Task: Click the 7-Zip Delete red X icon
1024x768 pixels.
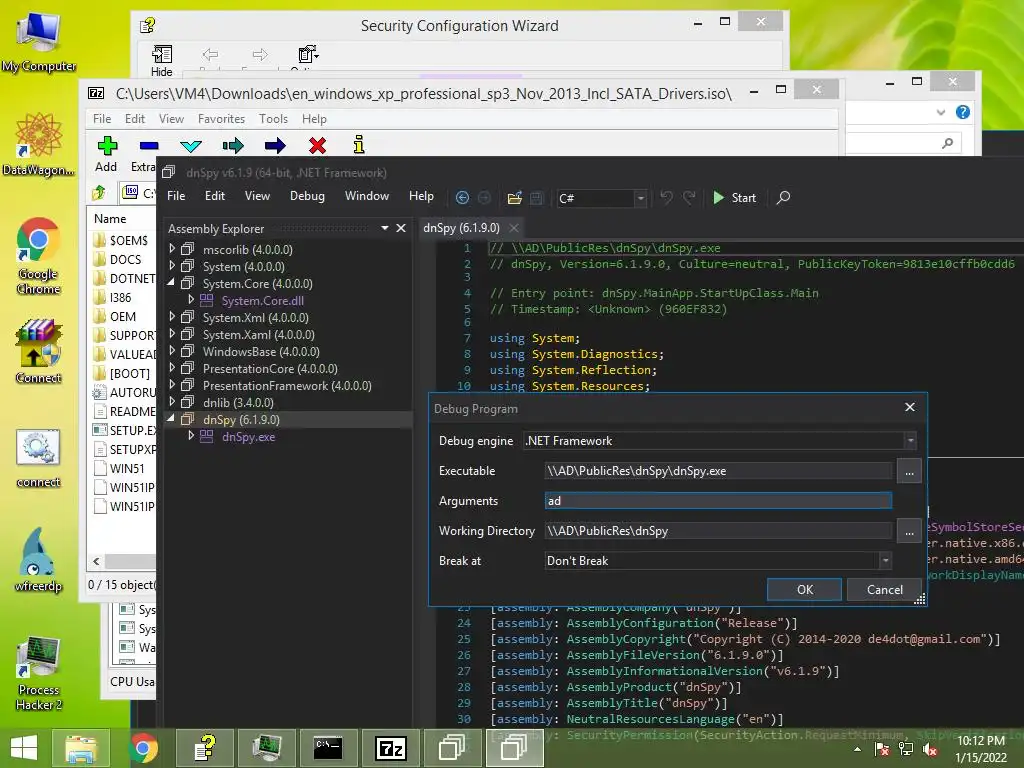Action: [317, 146]
